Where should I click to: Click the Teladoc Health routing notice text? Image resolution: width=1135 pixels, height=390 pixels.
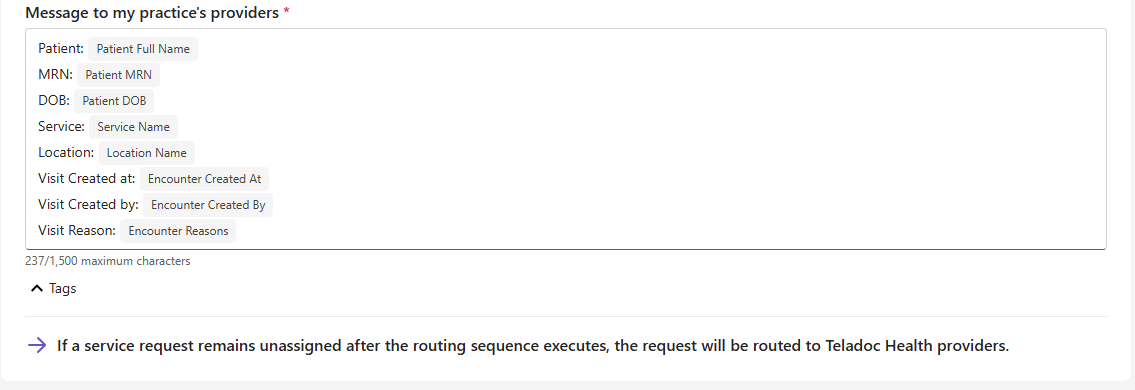(x=533, y=346)
